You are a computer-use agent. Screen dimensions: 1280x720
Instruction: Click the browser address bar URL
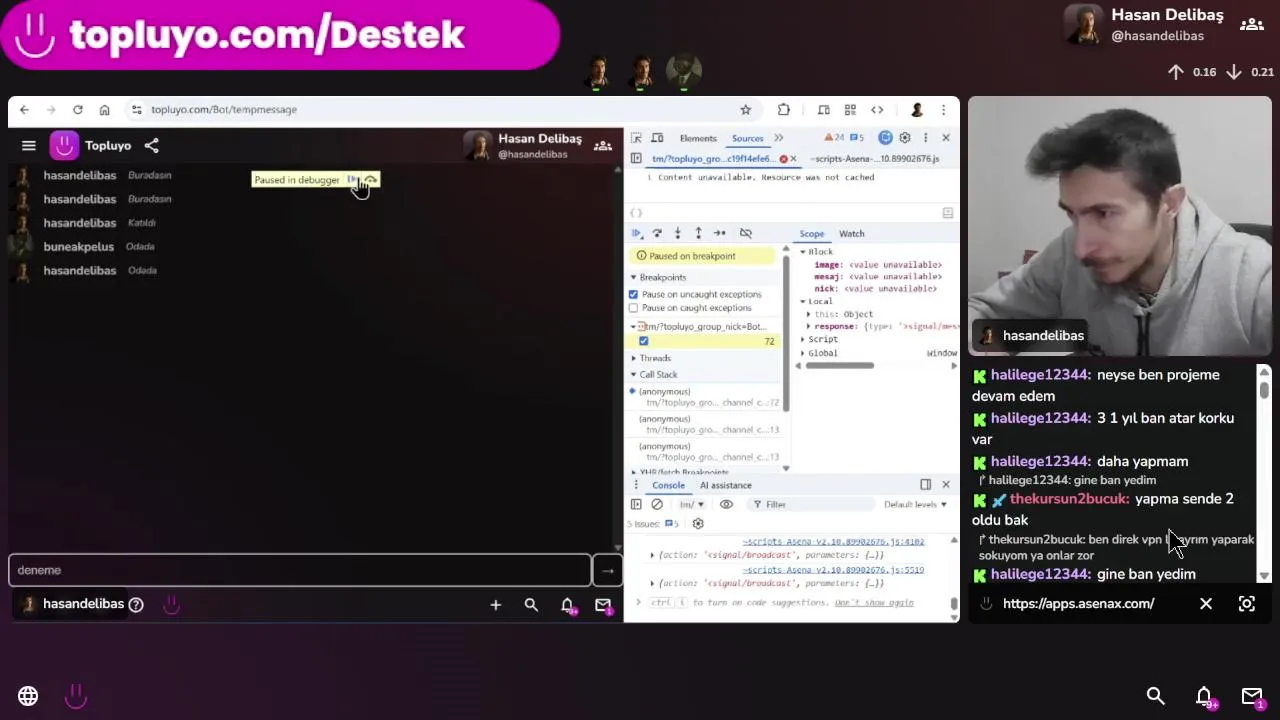coord(224,110)
